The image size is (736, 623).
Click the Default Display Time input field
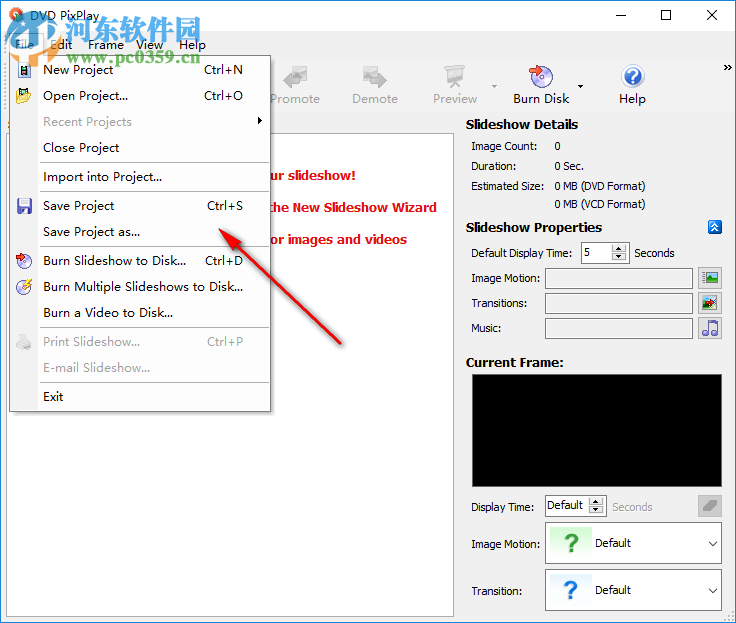597,253
